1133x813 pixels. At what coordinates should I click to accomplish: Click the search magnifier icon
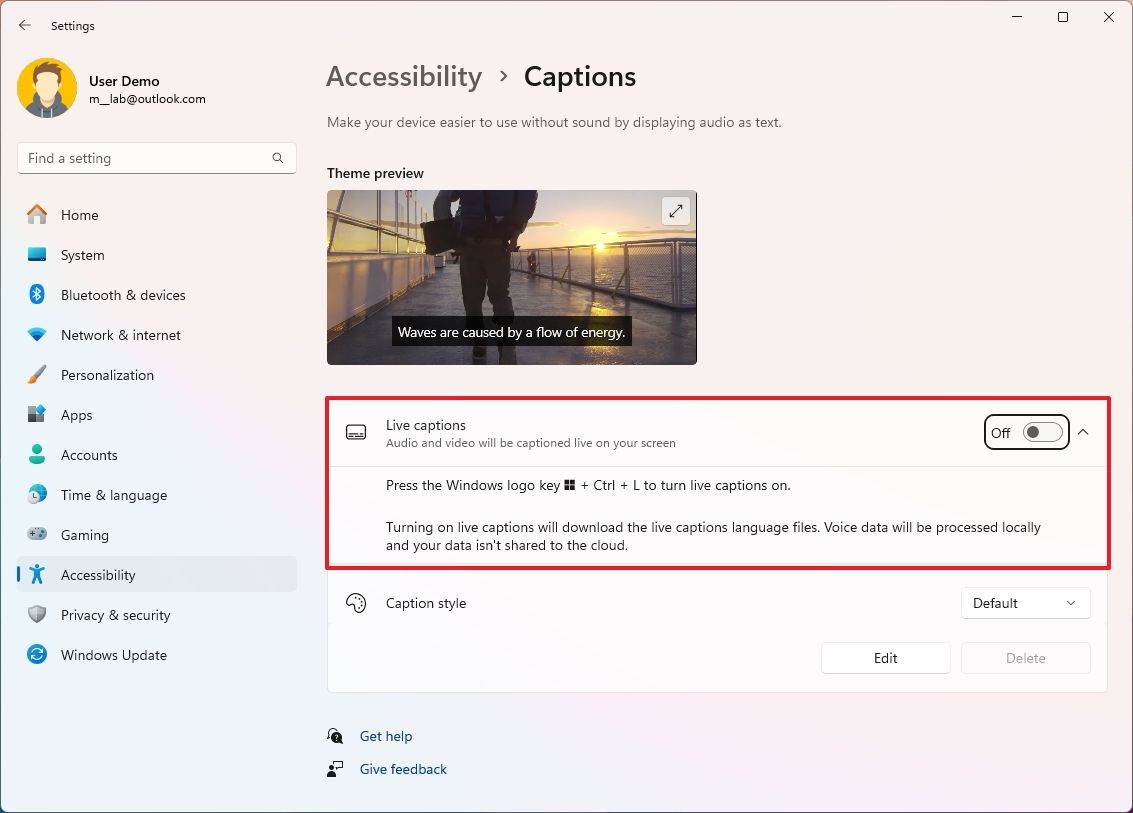point(277,158)
